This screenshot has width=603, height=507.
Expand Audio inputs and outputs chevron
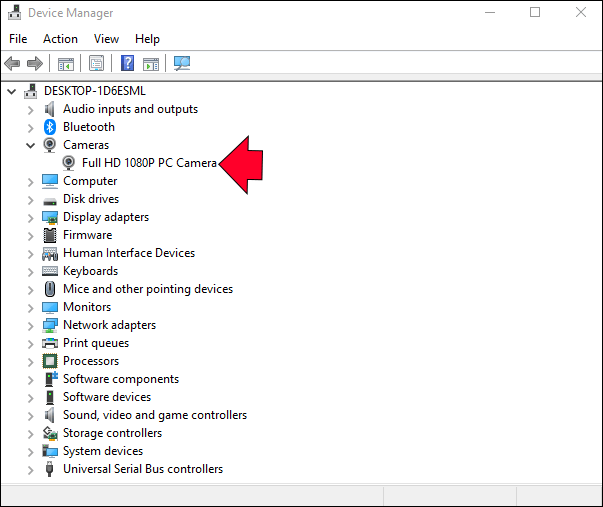coord(31,110)
